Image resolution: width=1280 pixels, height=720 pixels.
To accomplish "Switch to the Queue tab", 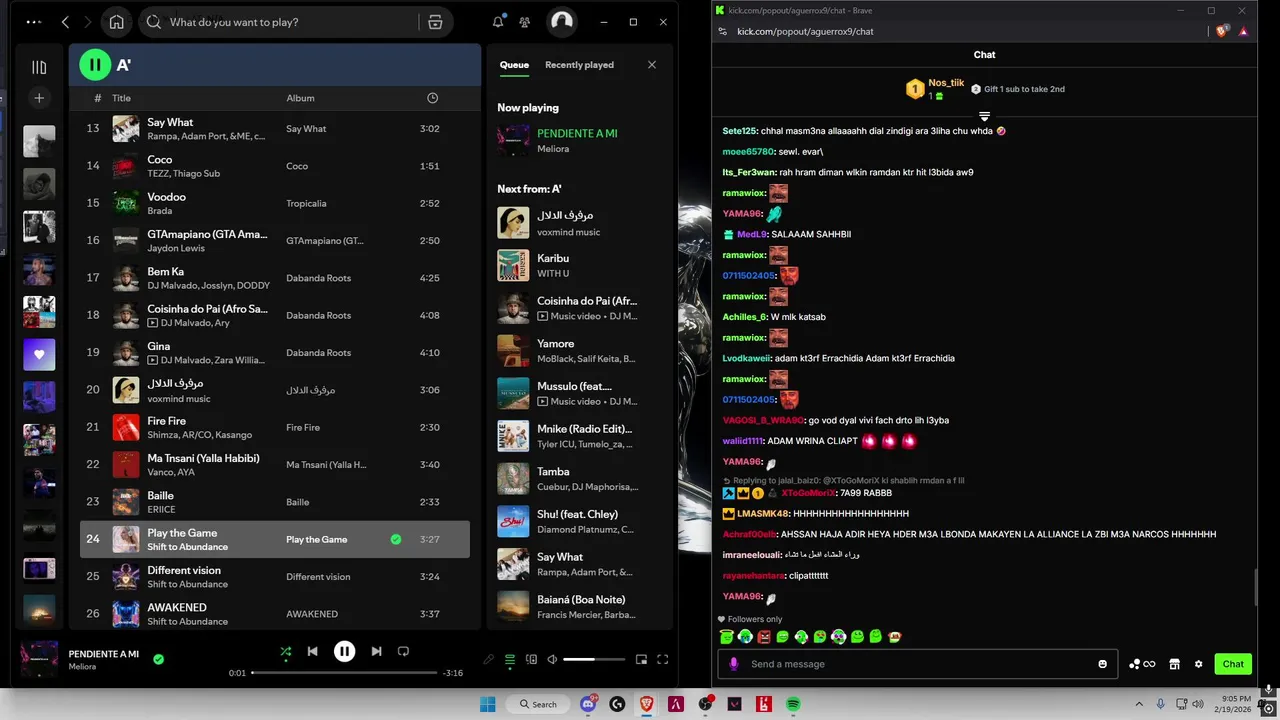I will 514,65.
